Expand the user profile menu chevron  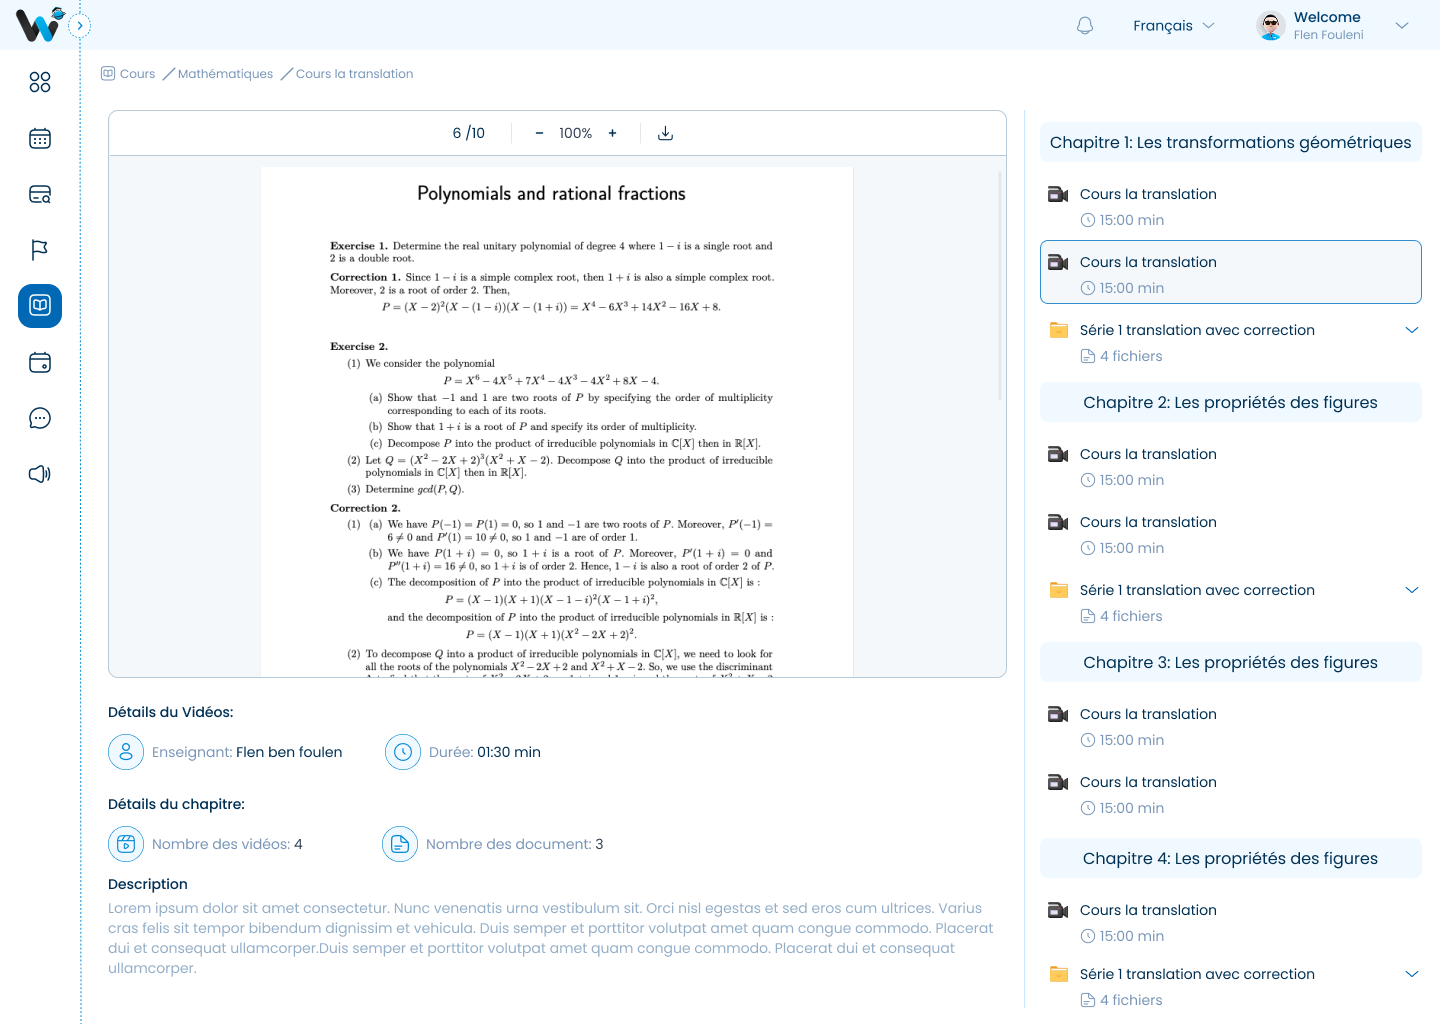(1402, 26)
